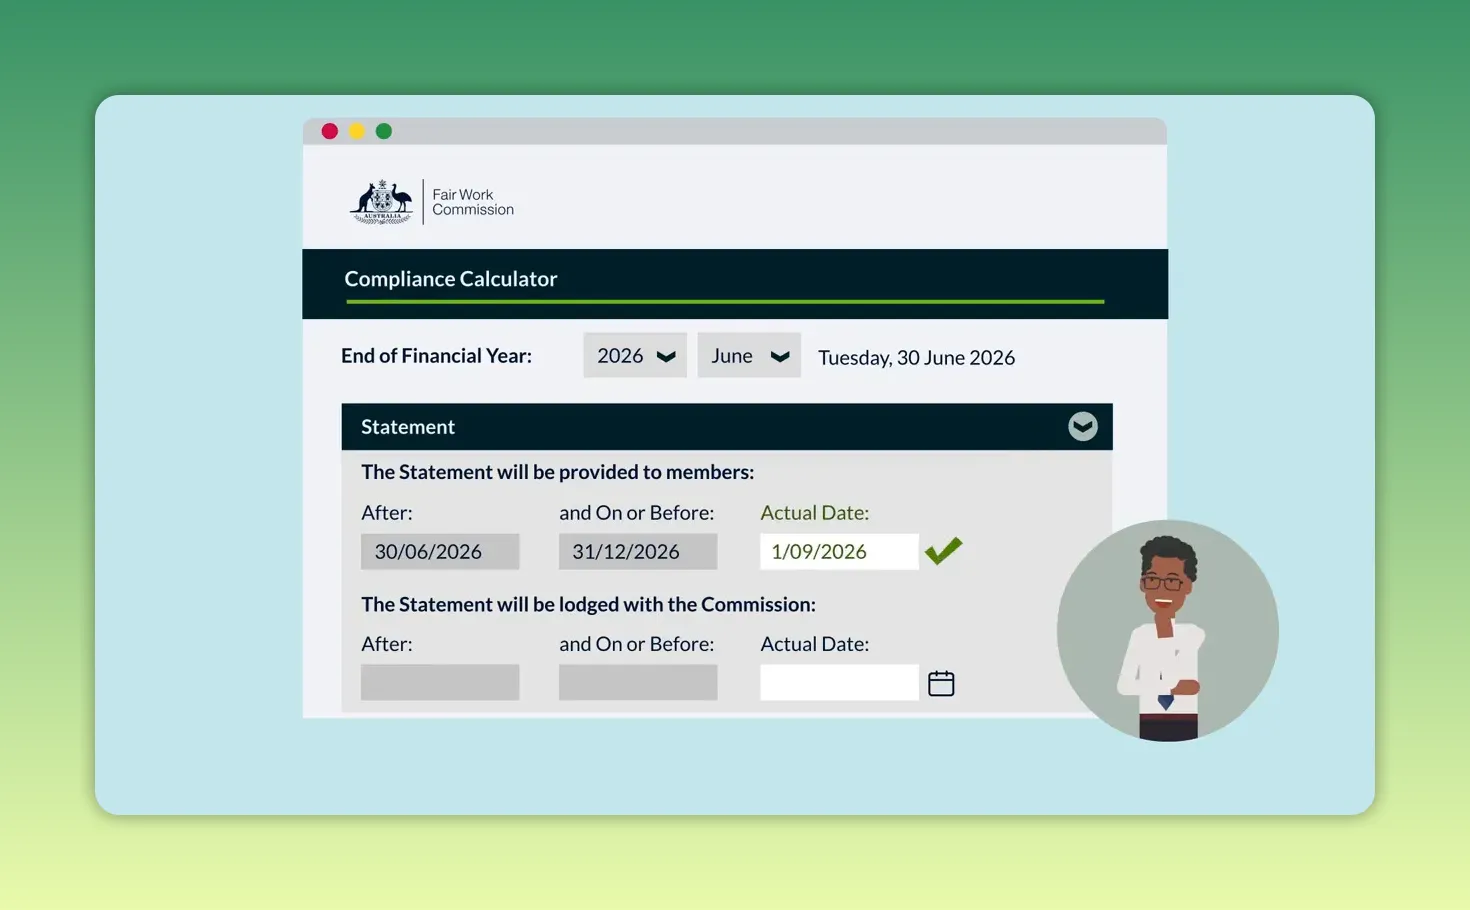This screenshot has height=910, width=1470.
Task: Click the yellow window minimize dot
Action: [x=356, y=131]
